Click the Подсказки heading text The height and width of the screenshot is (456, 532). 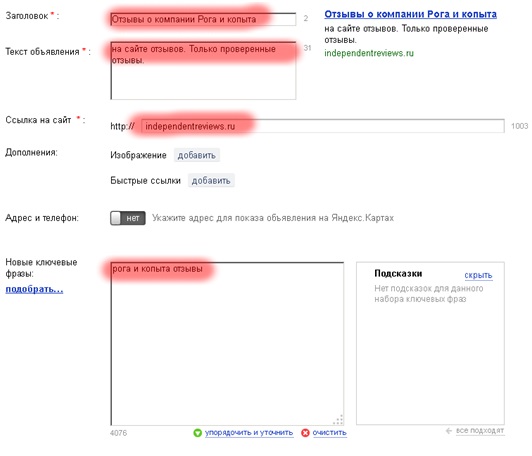(x=398, y=273)
